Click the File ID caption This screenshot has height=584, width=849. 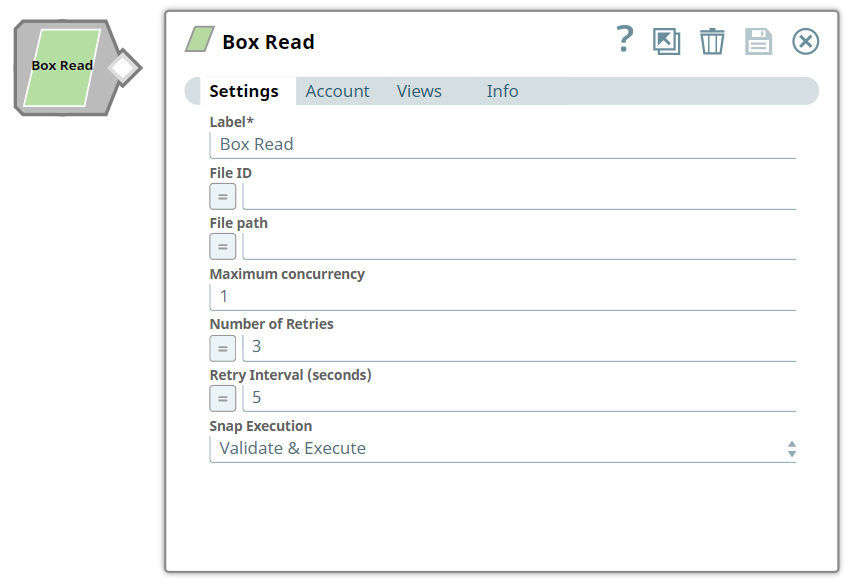(x=230, y=173)
